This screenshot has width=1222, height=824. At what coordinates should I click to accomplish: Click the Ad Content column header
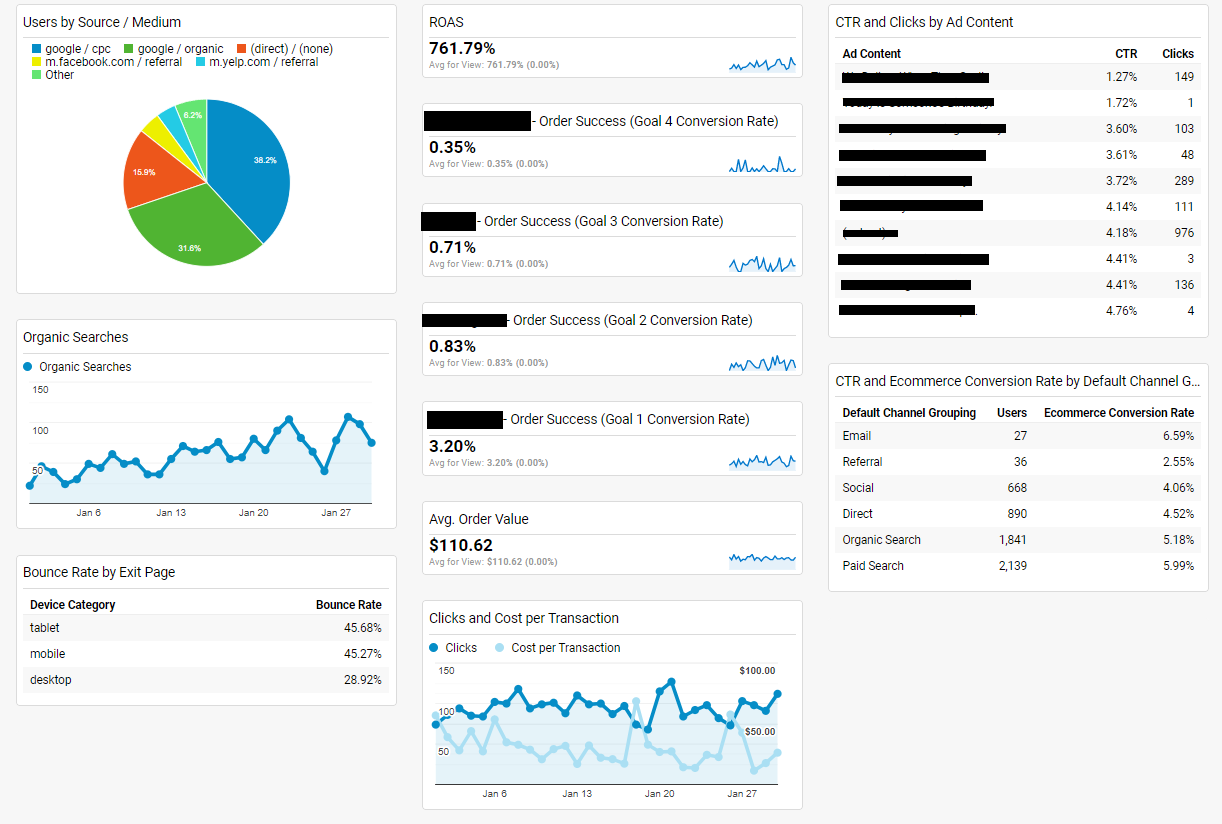(871, 54)
